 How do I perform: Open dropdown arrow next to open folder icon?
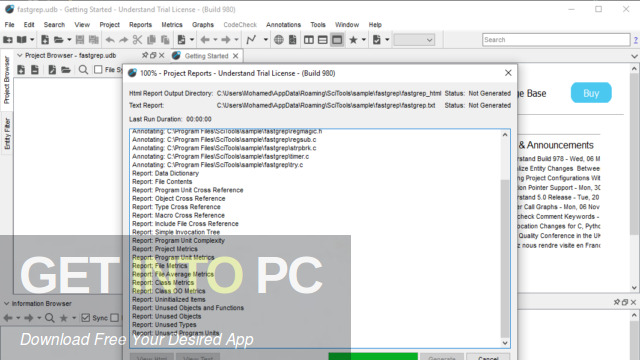click(69, 40)
